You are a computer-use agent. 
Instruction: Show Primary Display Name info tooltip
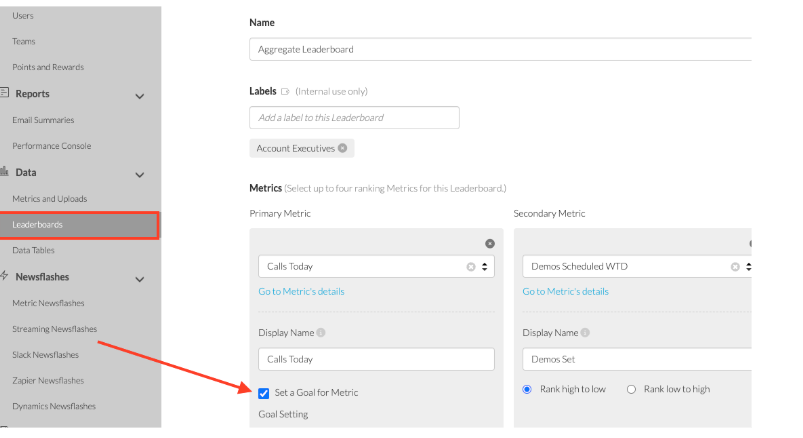coord(321,332)
